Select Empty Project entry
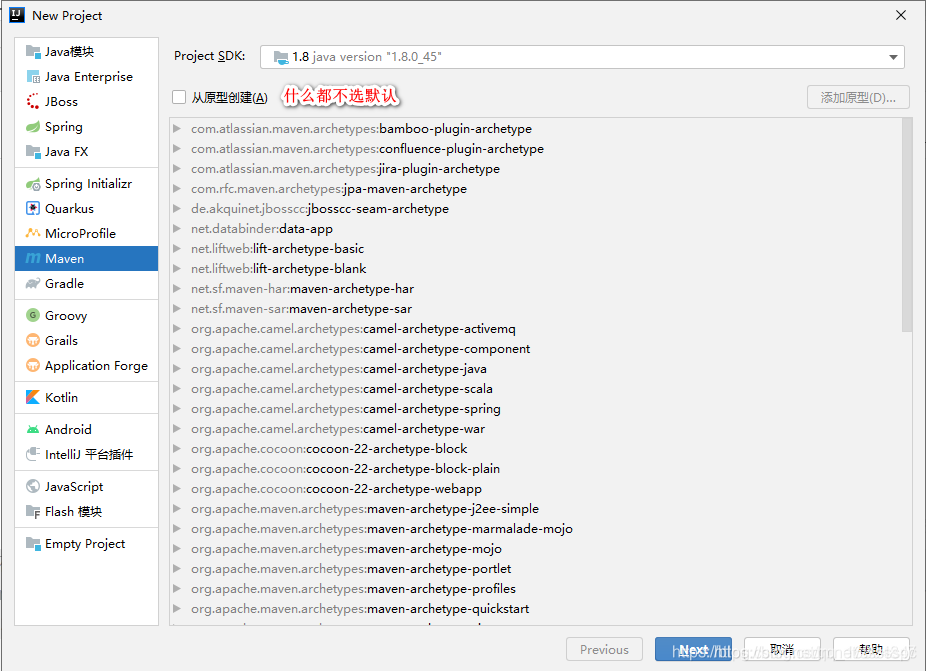Image resolution: width=926 pixels, height=671 pixels. tap(86, 543)
